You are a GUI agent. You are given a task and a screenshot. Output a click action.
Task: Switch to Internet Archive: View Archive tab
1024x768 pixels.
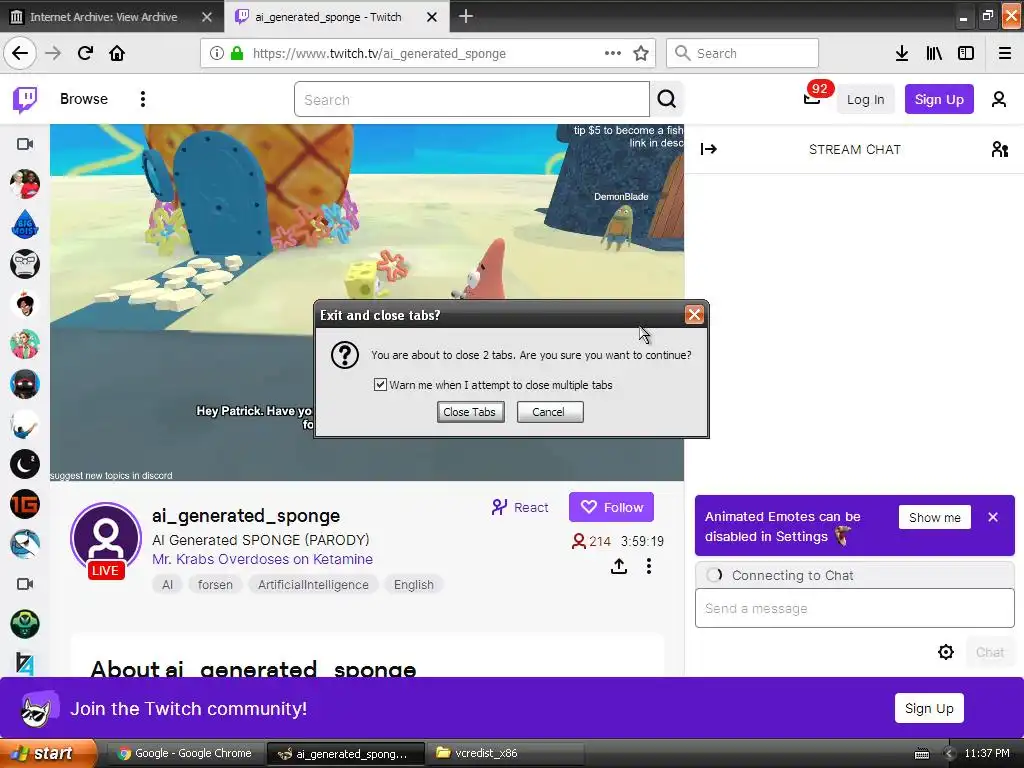[x=103, y=17]
